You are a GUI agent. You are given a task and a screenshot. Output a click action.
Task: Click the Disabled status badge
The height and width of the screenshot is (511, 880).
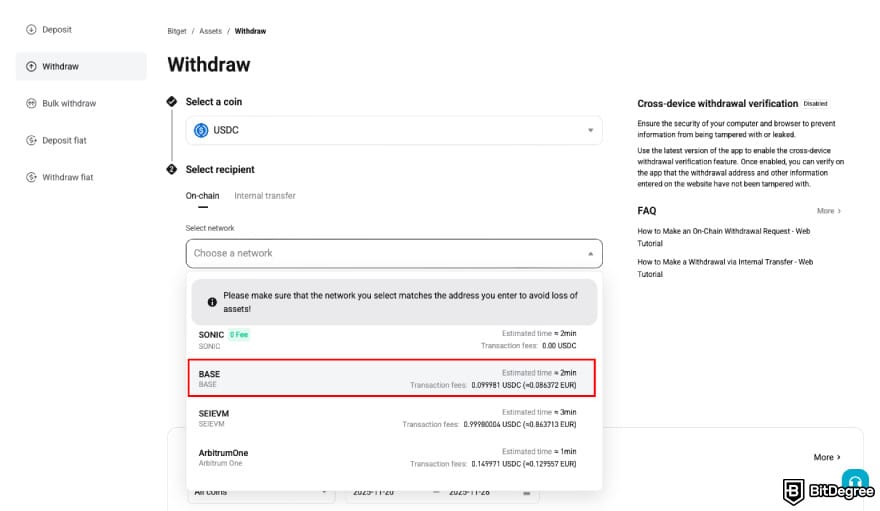pyautogui.click(x=815, y=104)
